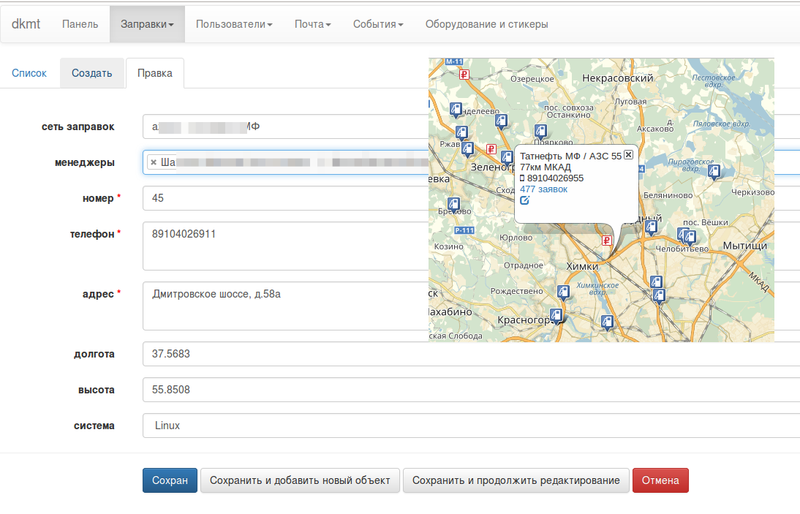Click the edit icon in the map popup
The height and width of the screenshot is (514, 800).
pyautogui.click(x=525, y=200)
